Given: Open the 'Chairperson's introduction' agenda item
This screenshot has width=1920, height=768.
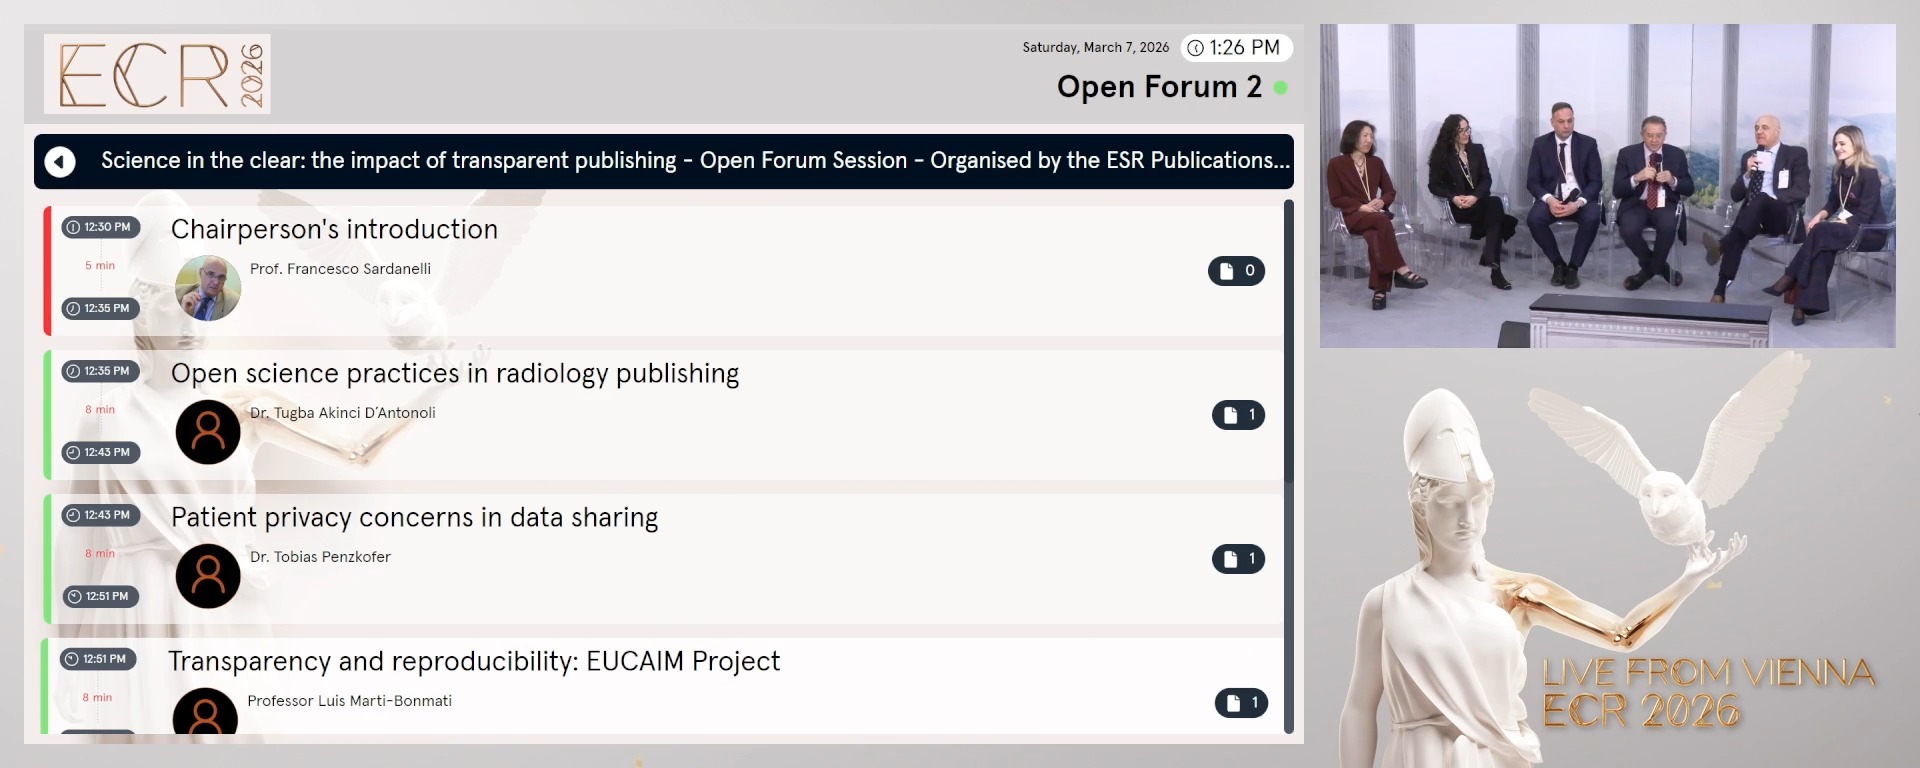Looking at the screenshot, I should (664, 271).
